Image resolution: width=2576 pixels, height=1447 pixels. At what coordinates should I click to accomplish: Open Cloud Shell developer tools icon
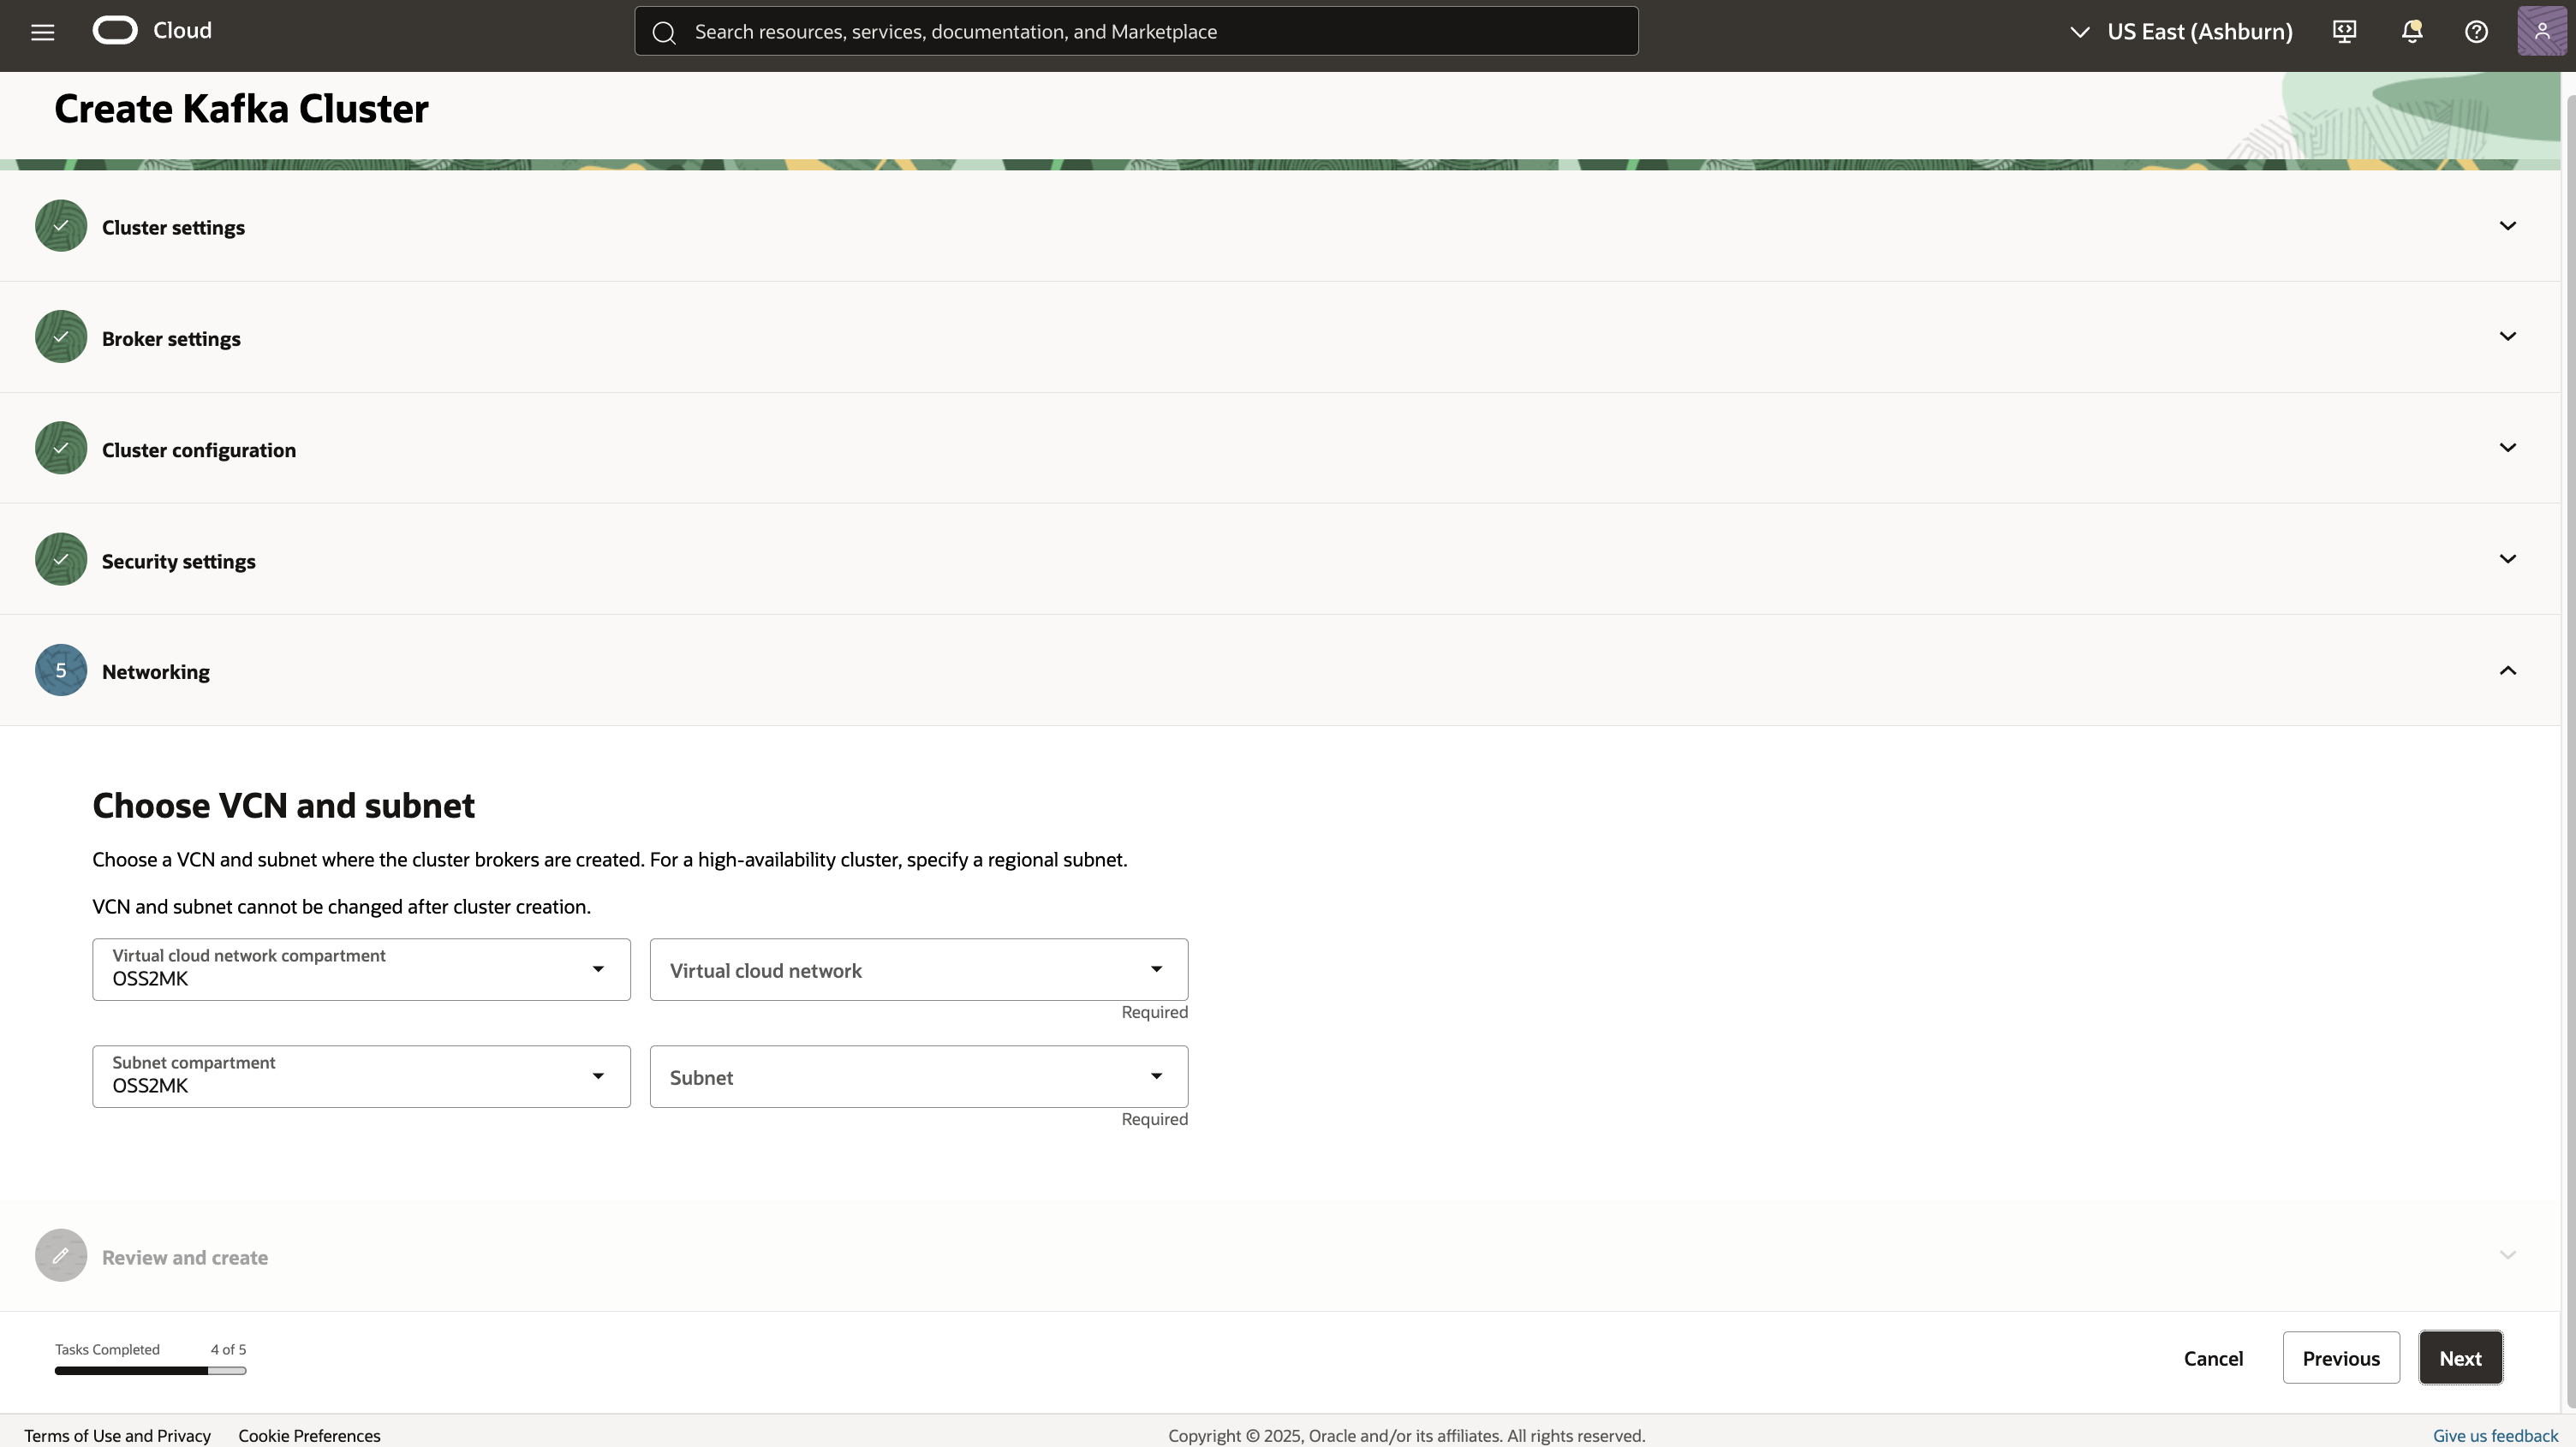(2344, 32)
